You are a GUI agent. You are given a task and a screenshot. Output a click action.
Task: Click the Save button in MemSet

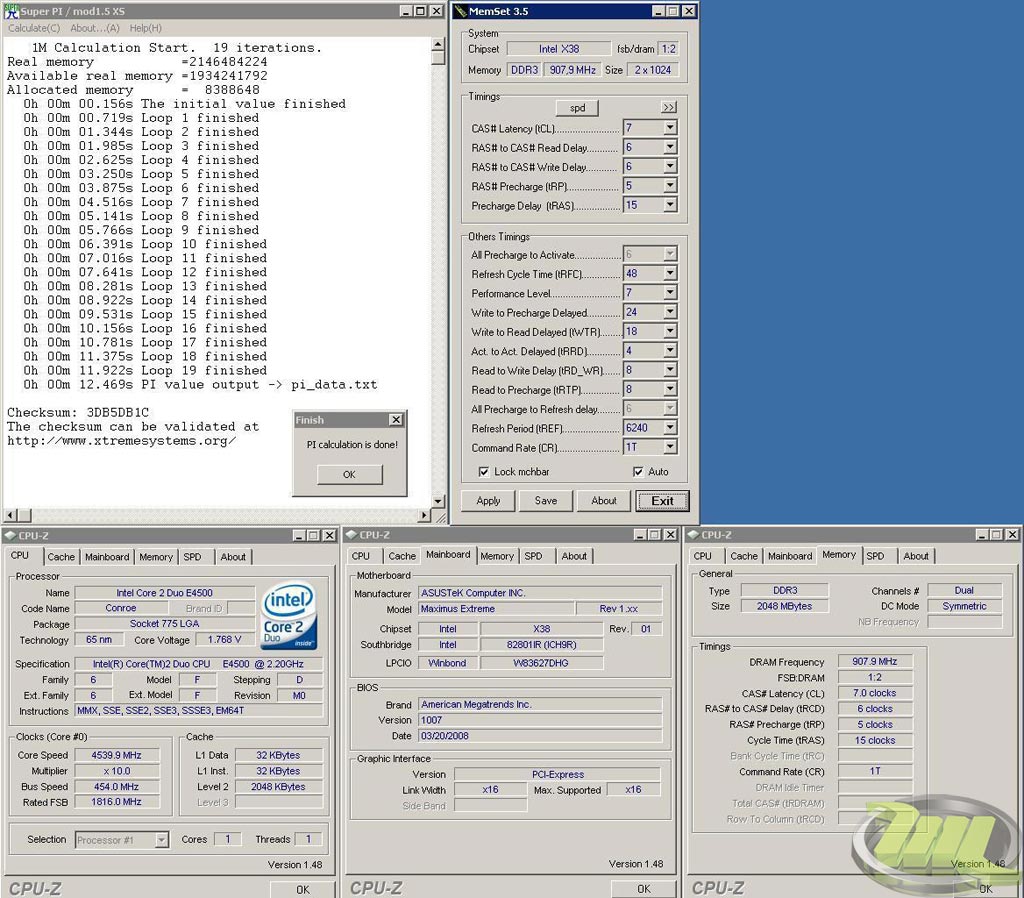click(546, 501)
